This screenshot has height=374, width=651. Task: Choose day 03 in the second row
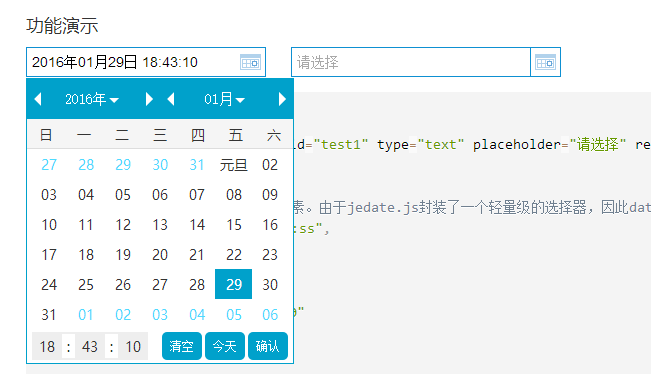pos(49,195)
